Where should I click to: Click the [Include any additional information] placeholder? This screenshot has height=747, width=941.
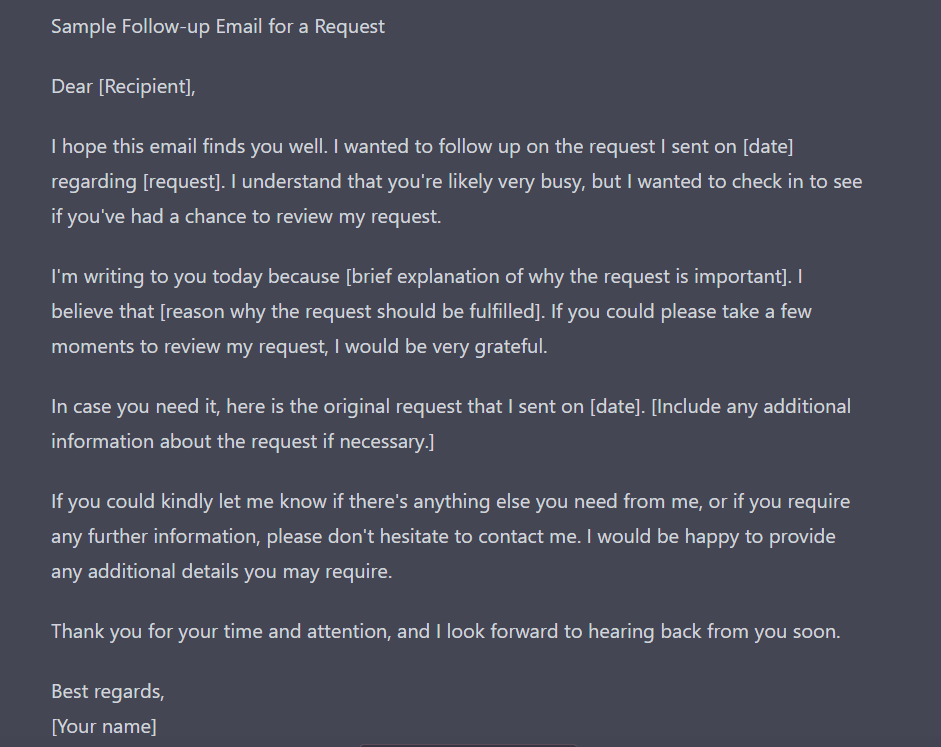[x=751, y=406]
